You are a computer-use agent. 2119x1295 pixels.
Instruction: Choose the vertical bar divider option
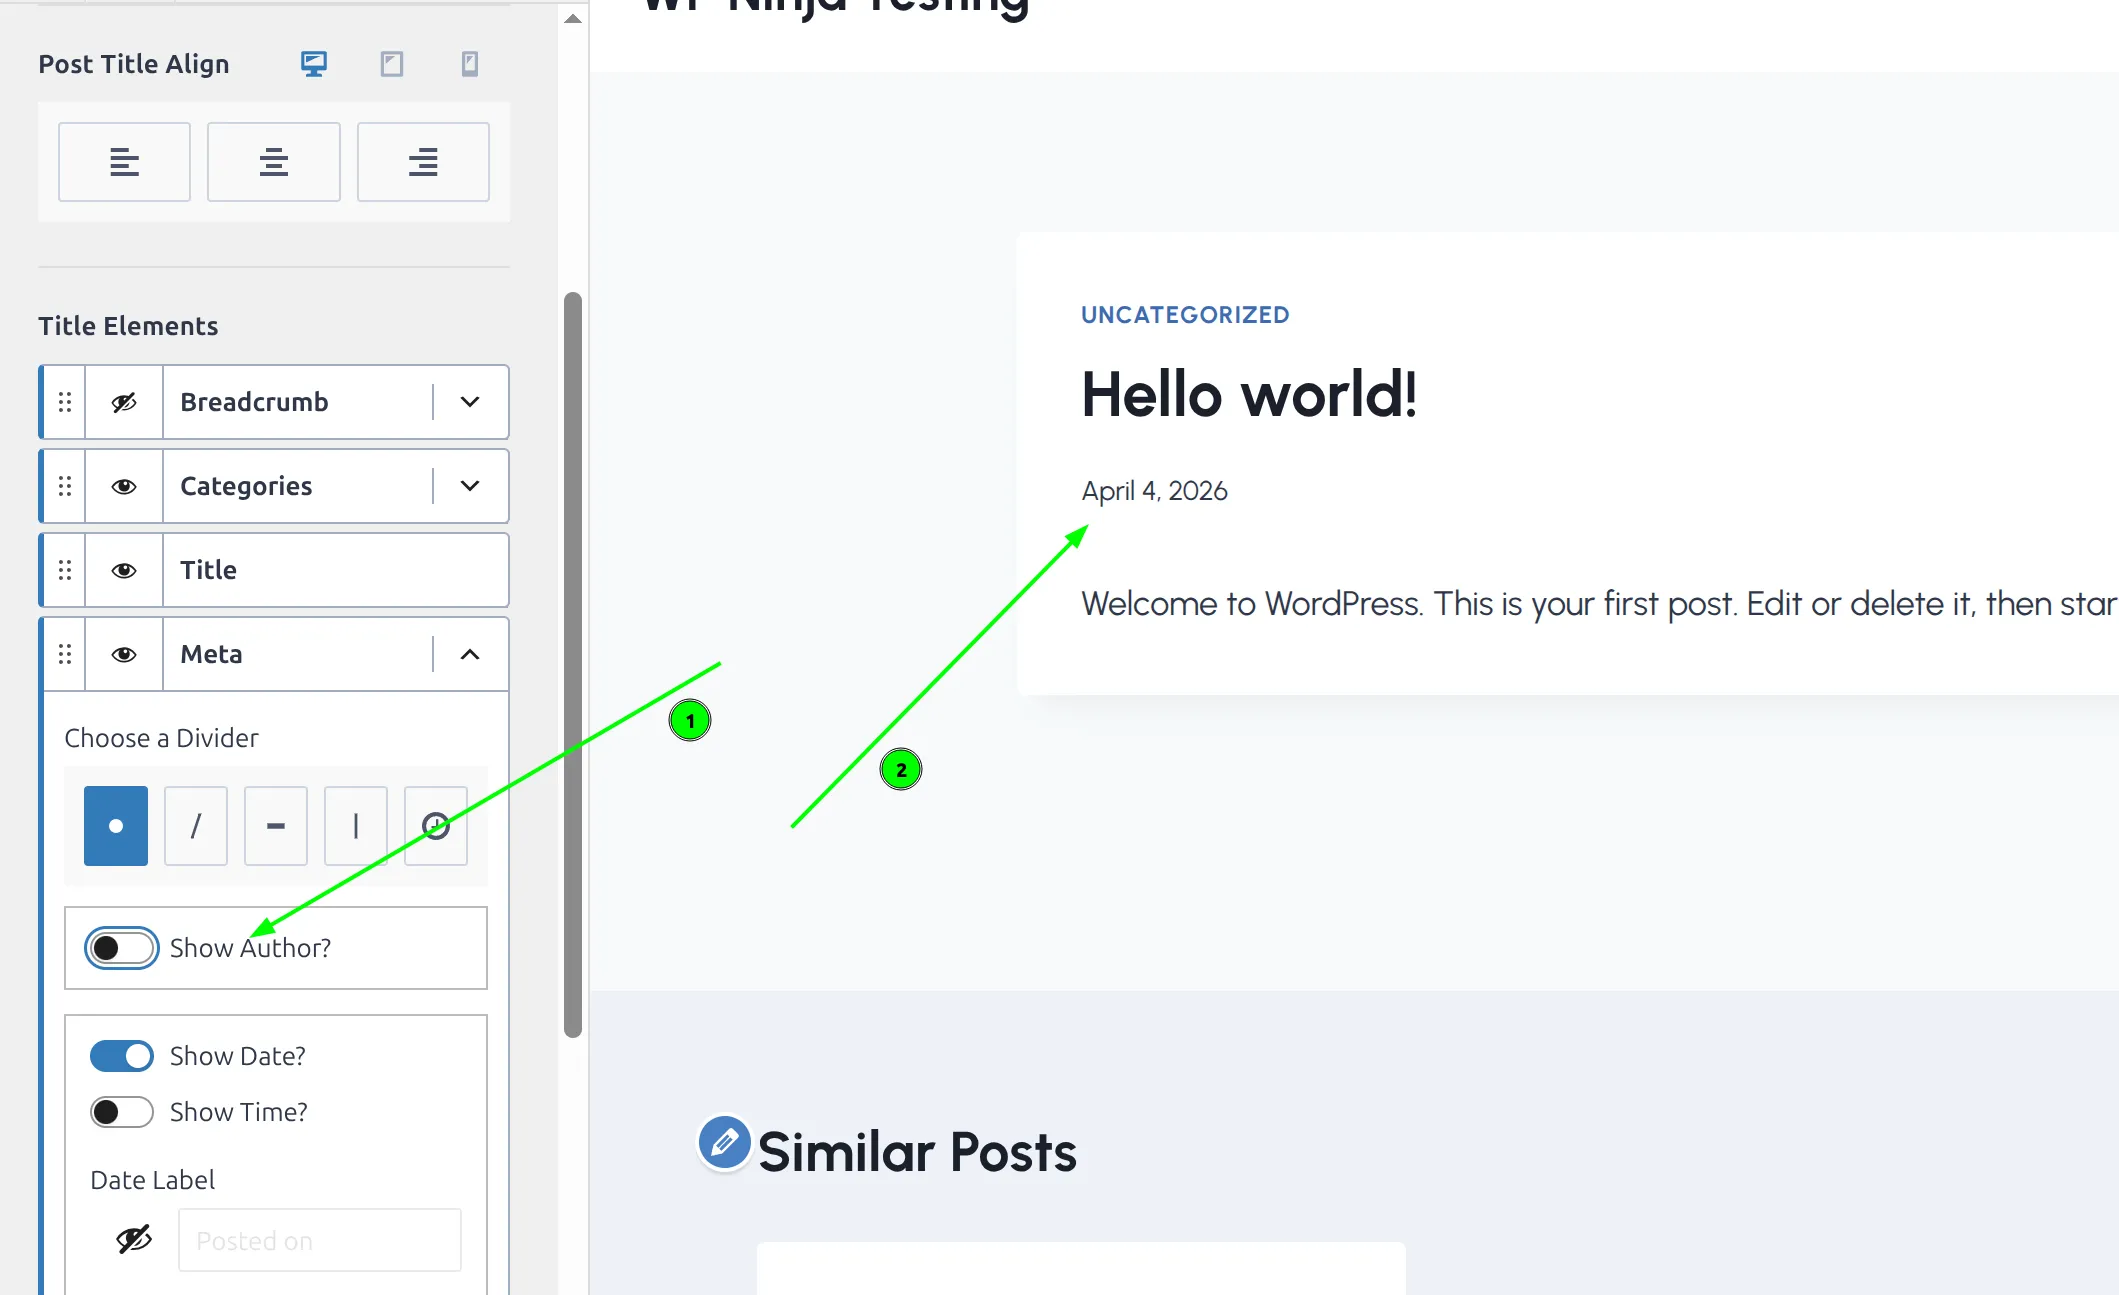[355, 826]
